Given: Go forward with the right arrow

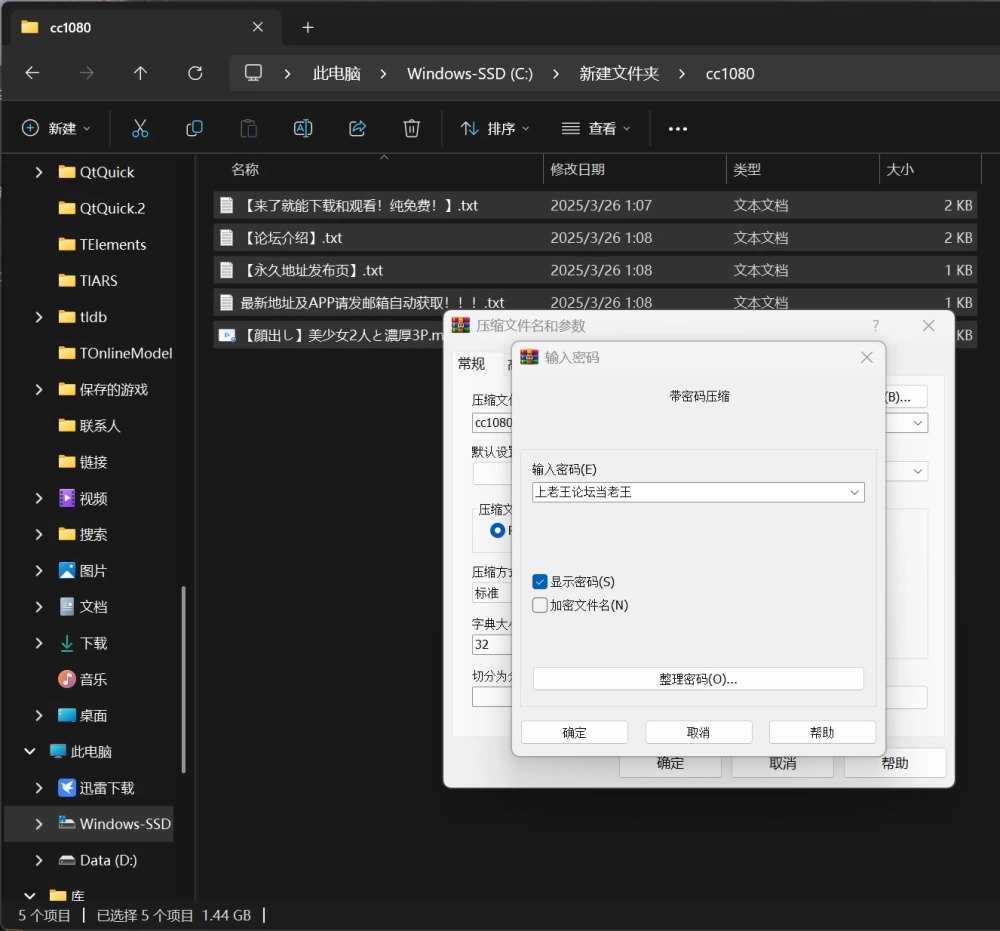Looking at the screenshot, I should (x=86, y=73).
